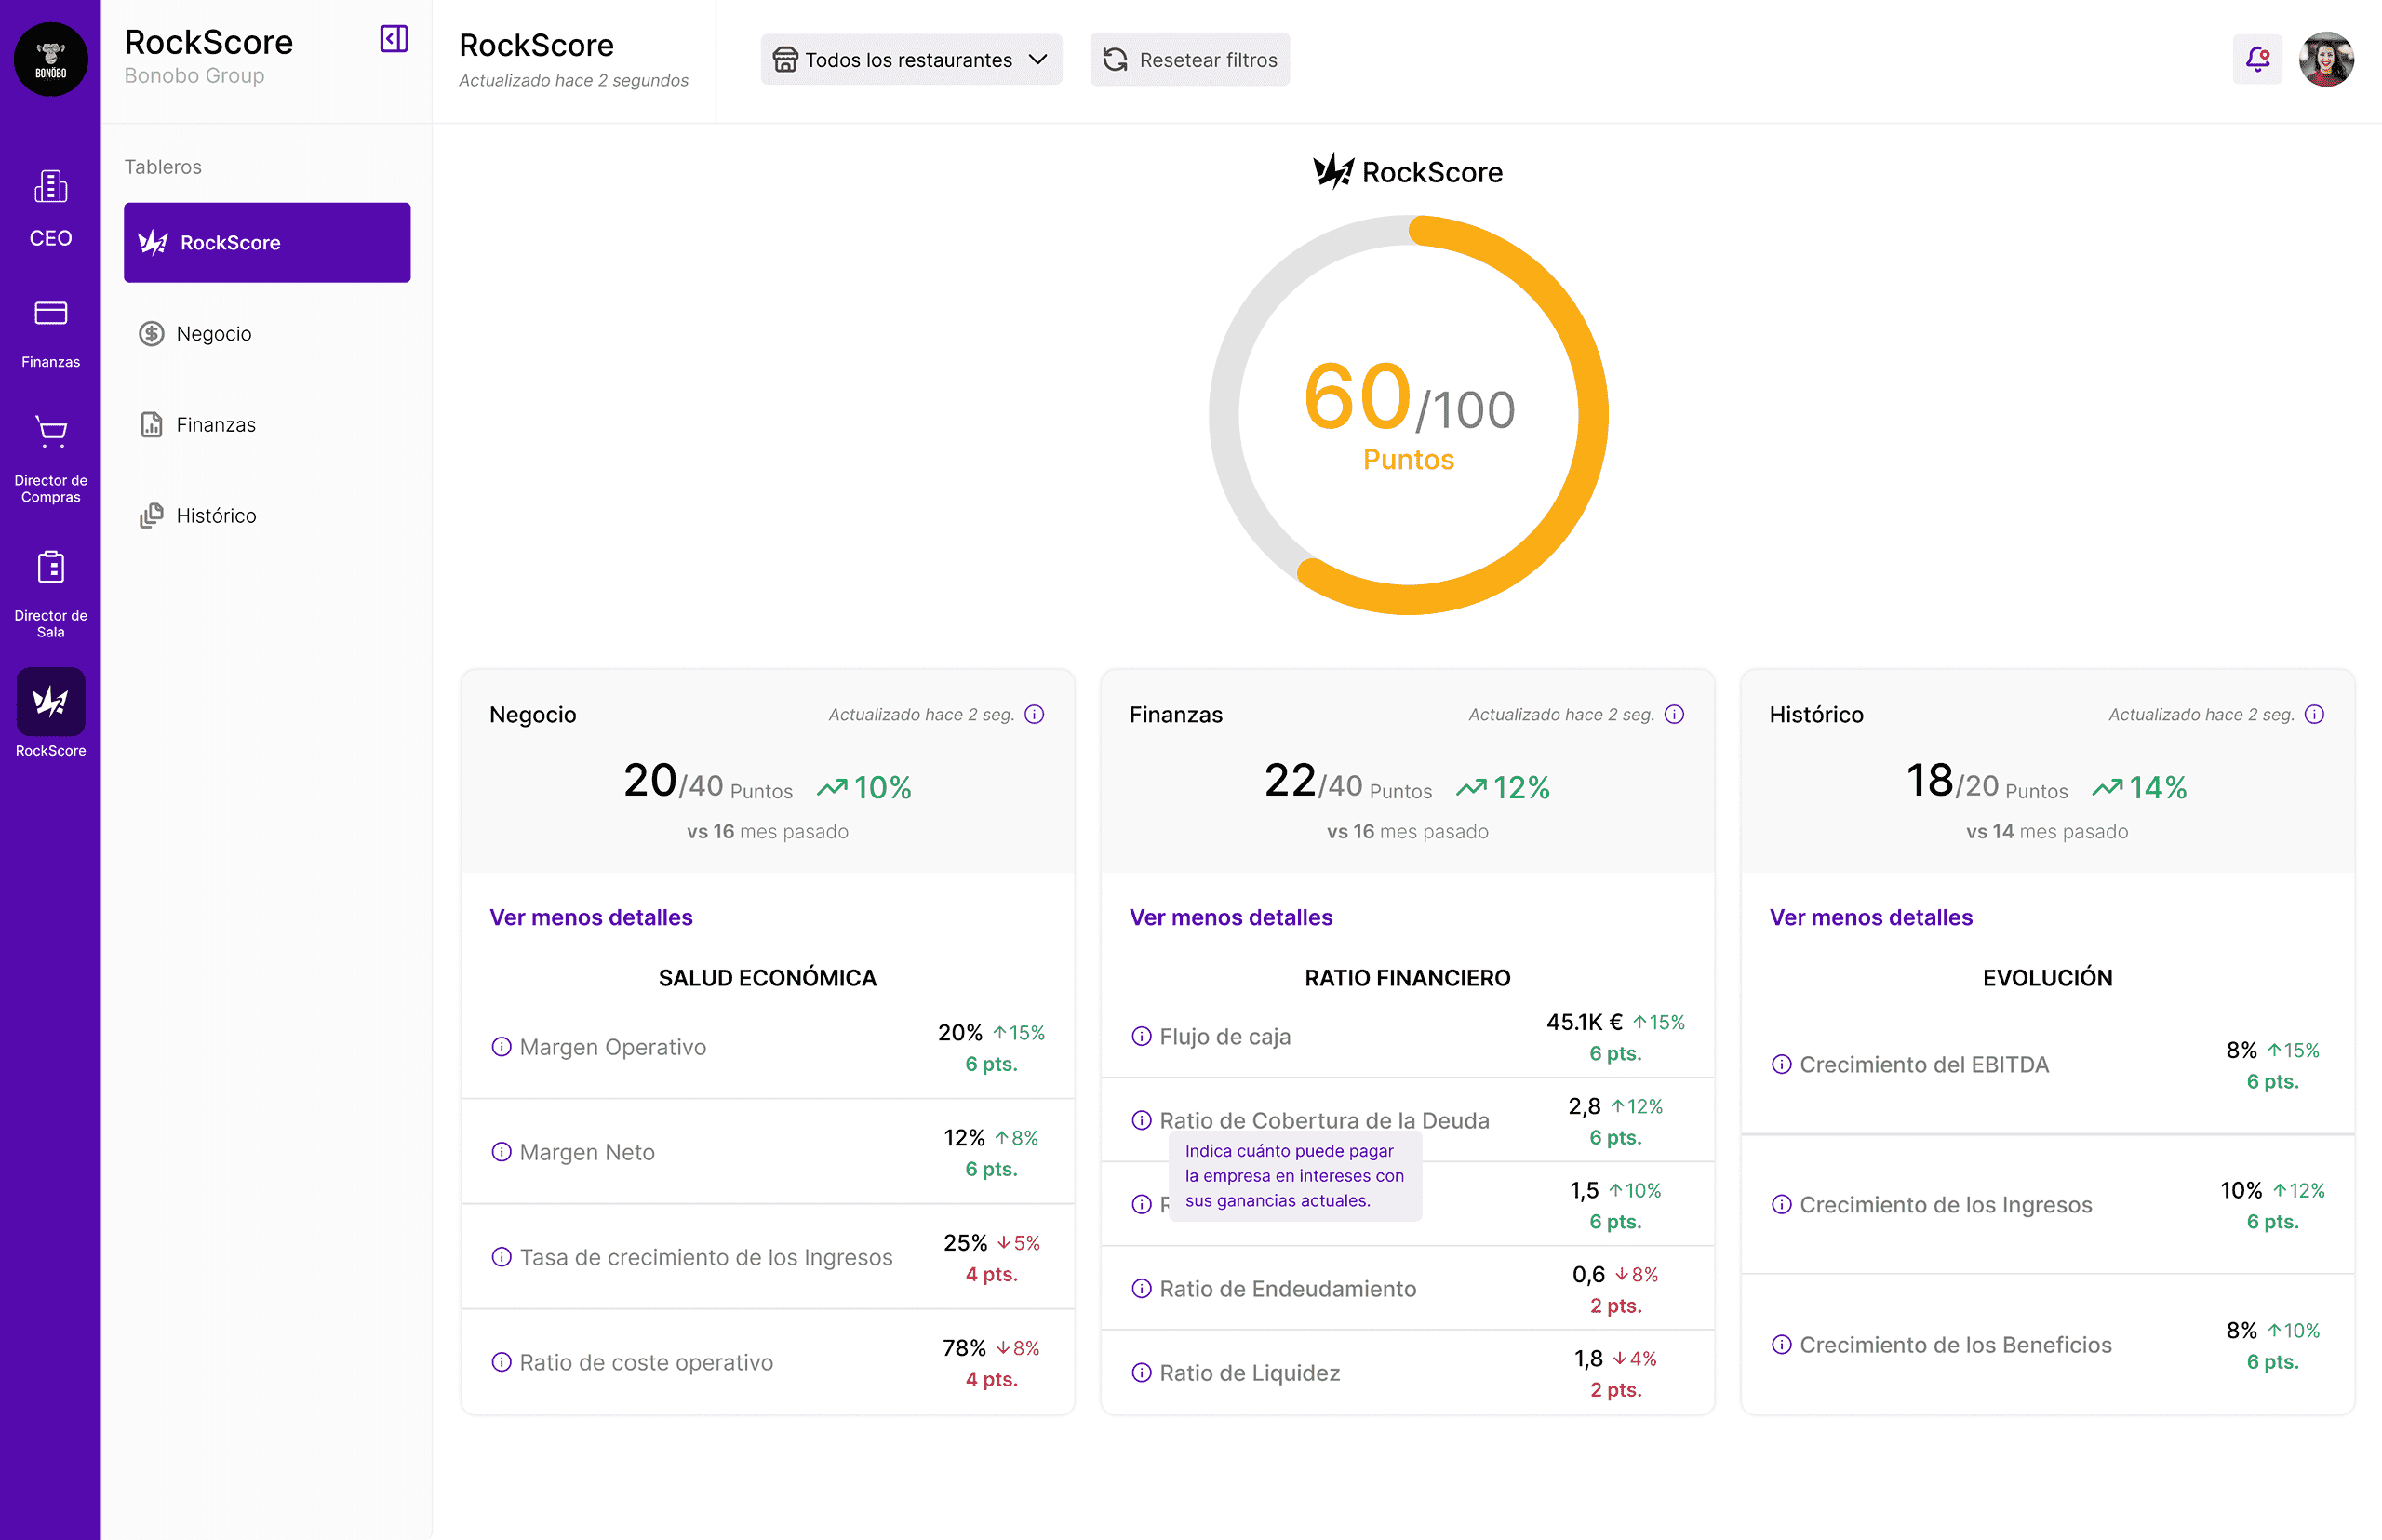Open the user profile avatar
The width and height of the screenshot is (2382, 1540).
2326,59
